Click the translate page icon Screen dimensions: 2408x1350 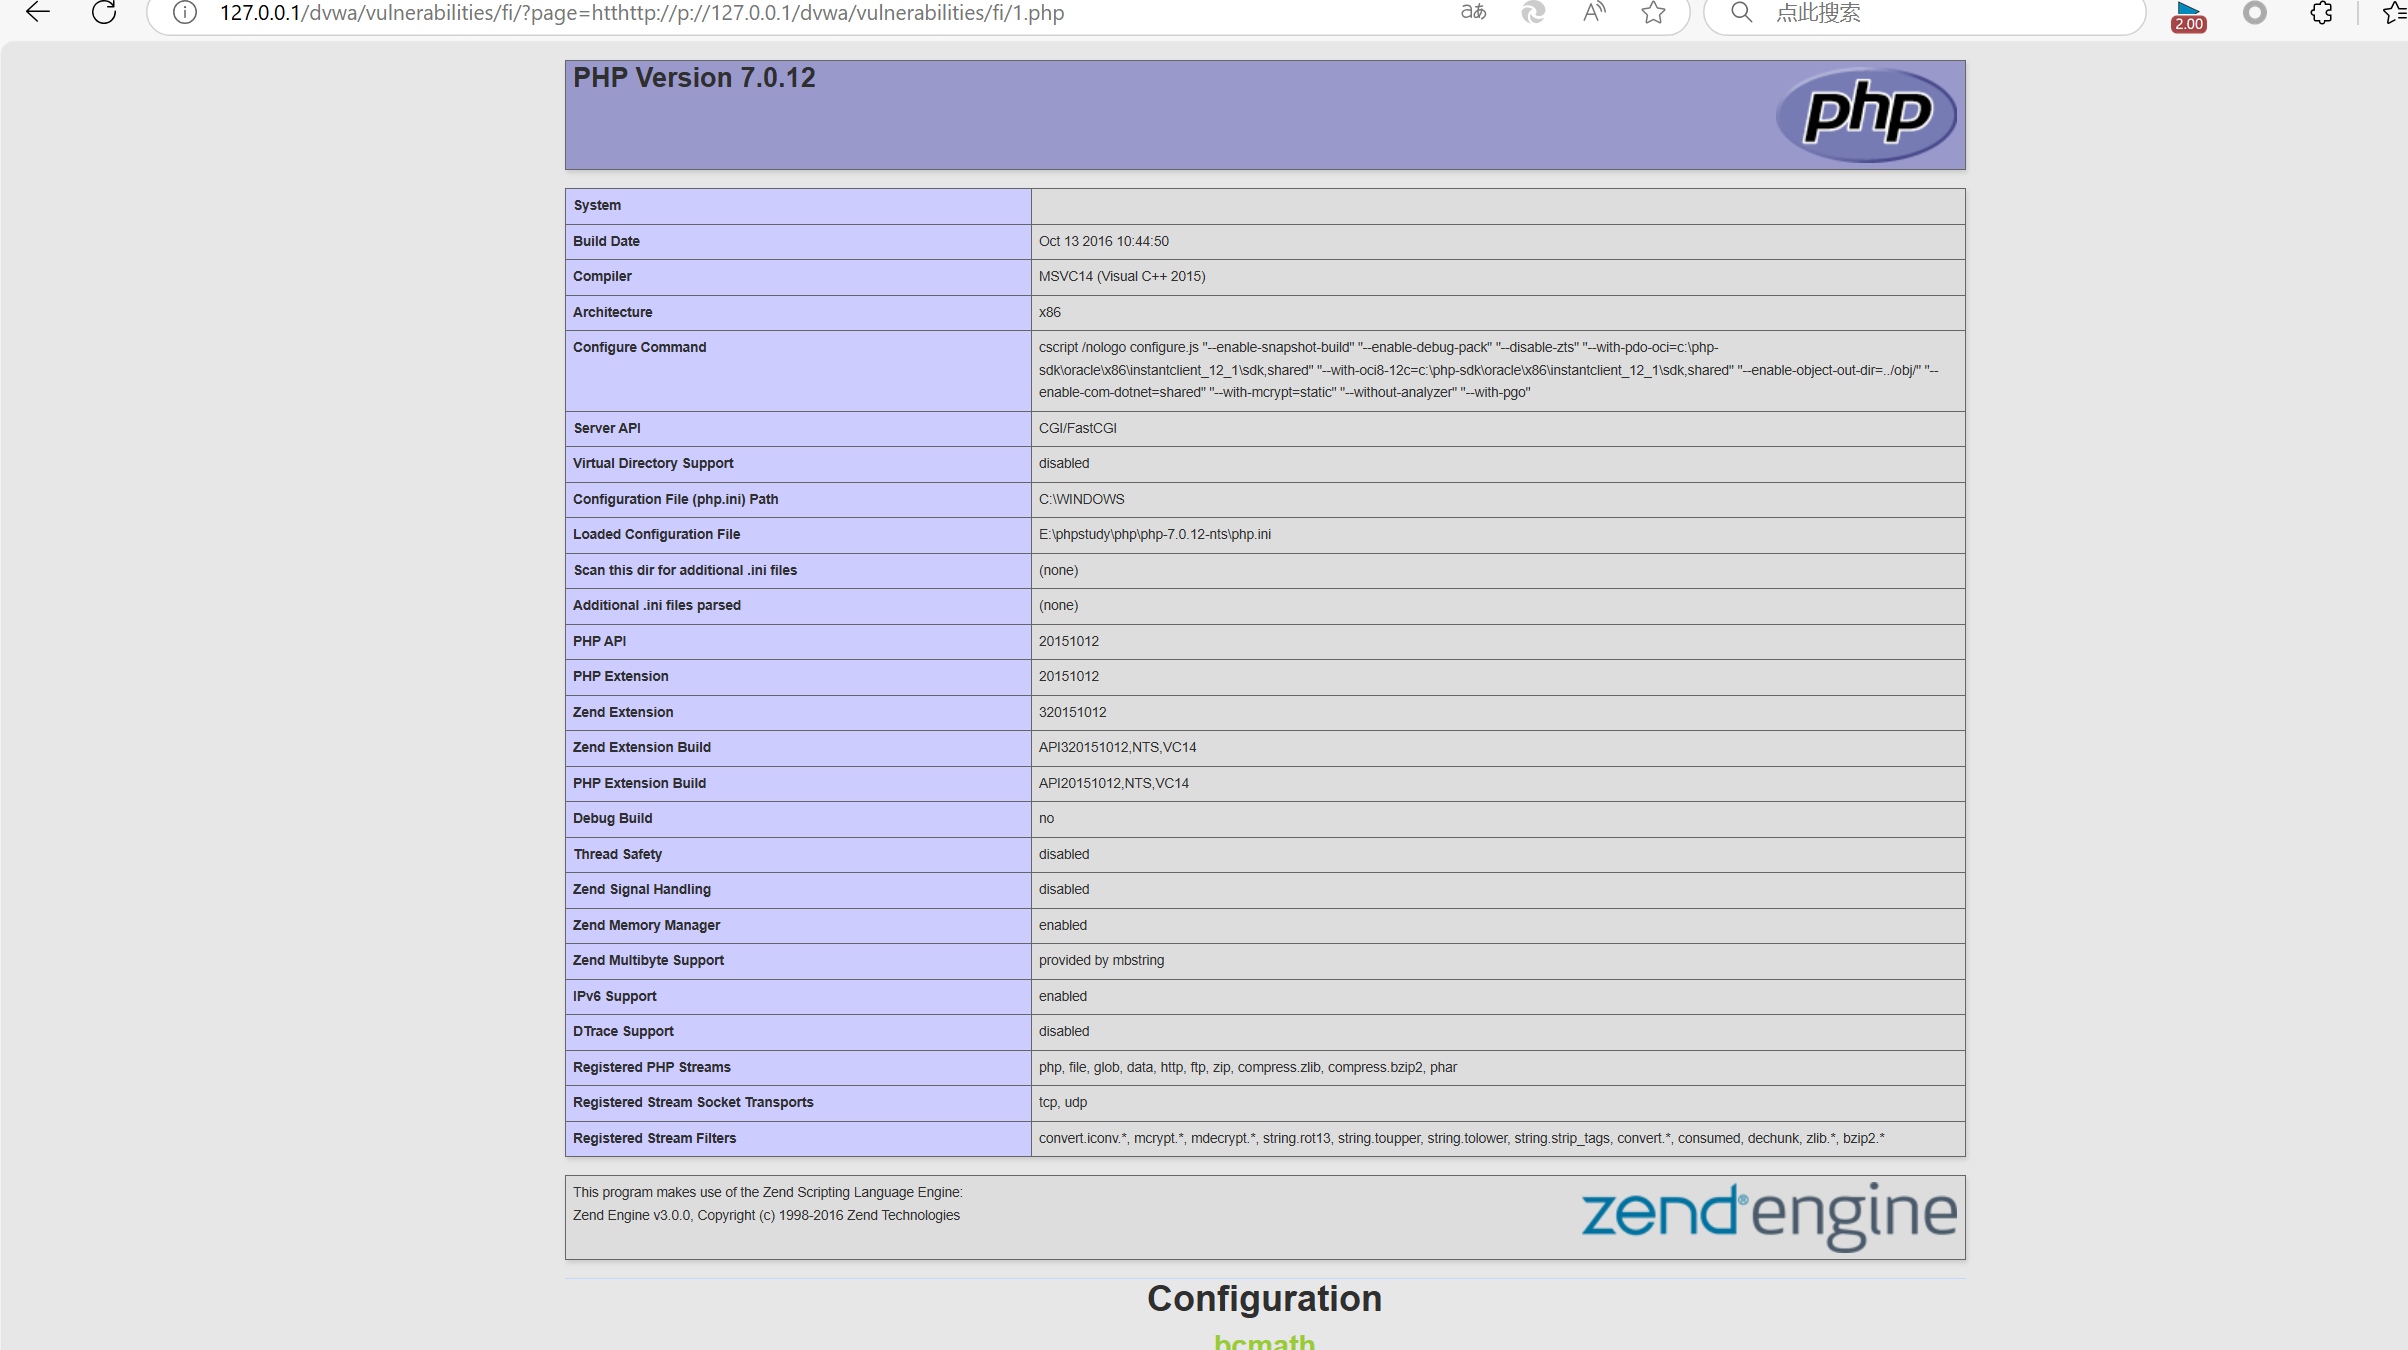[1473, 13]
